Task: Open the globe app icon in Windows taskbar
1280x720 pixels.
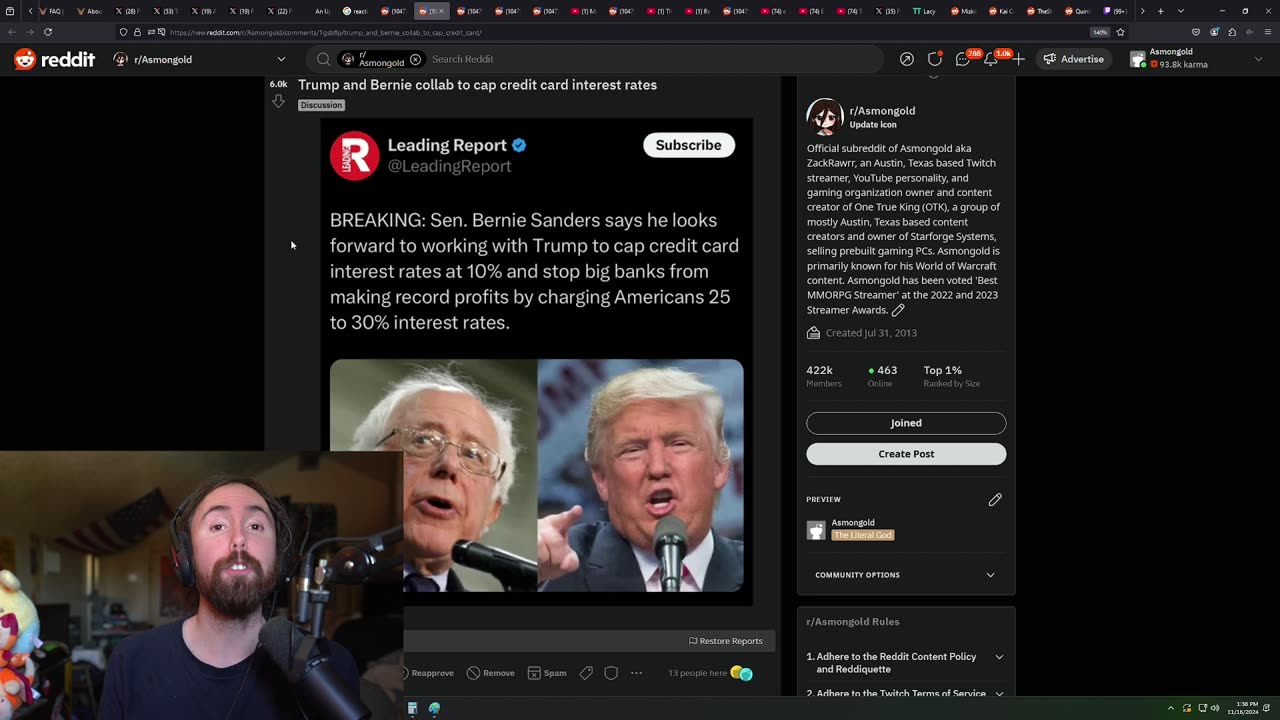Action: click(434, 708)
